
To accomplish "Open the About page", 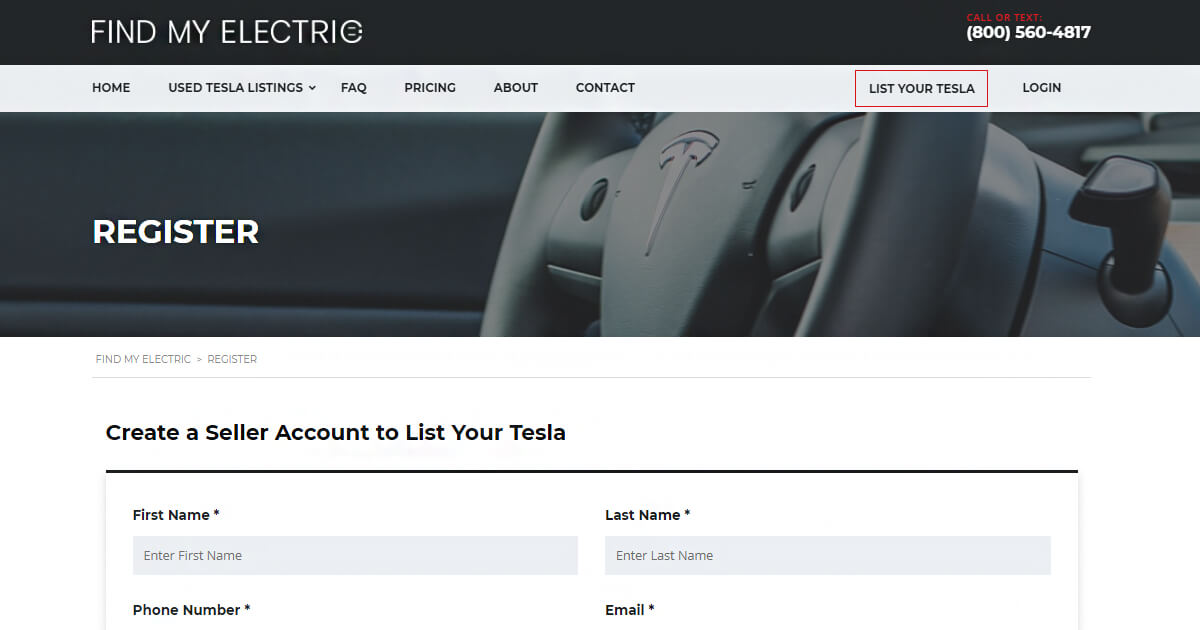I will (x=515, y=88).
